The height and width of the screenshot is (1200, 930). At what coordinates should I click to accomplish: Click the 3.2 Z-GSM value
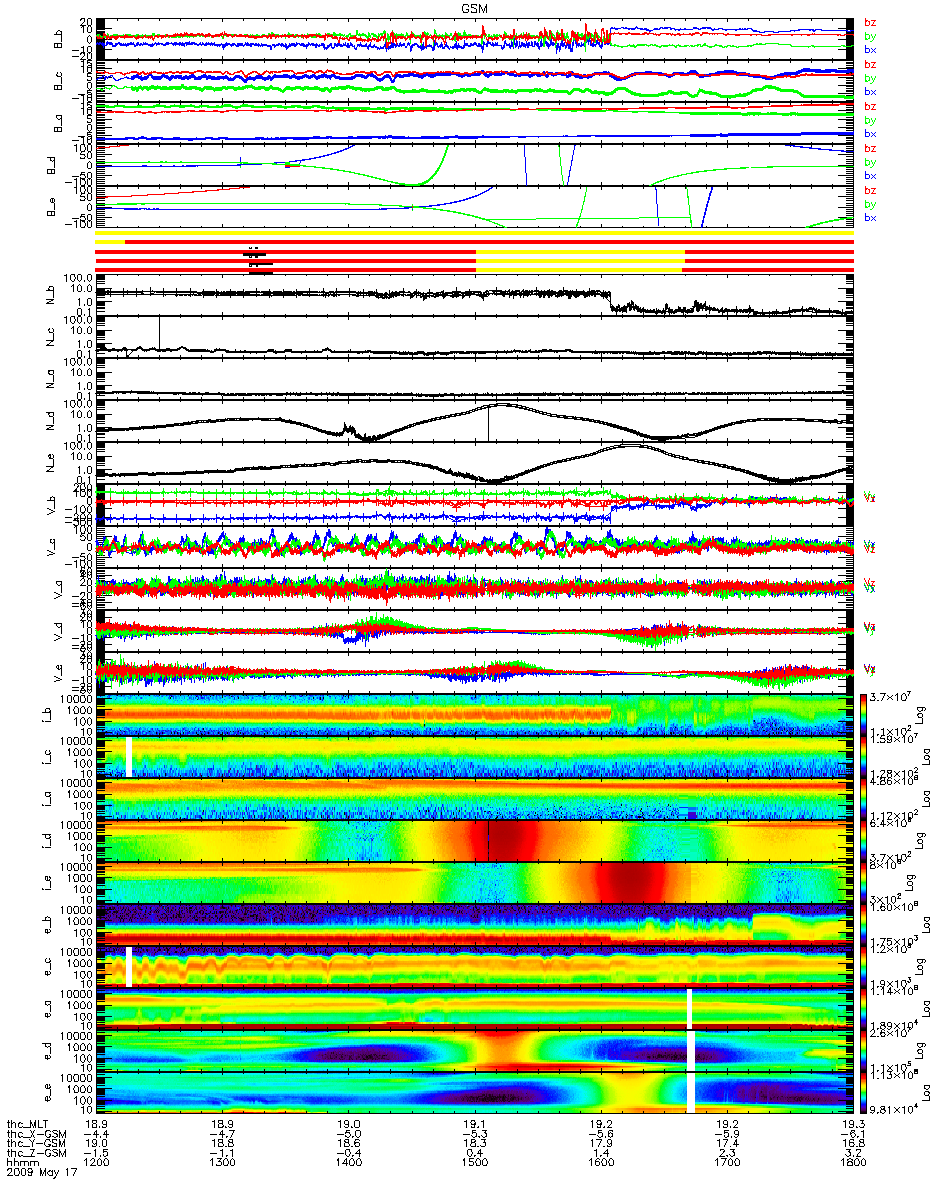[x=853, y=1152]
